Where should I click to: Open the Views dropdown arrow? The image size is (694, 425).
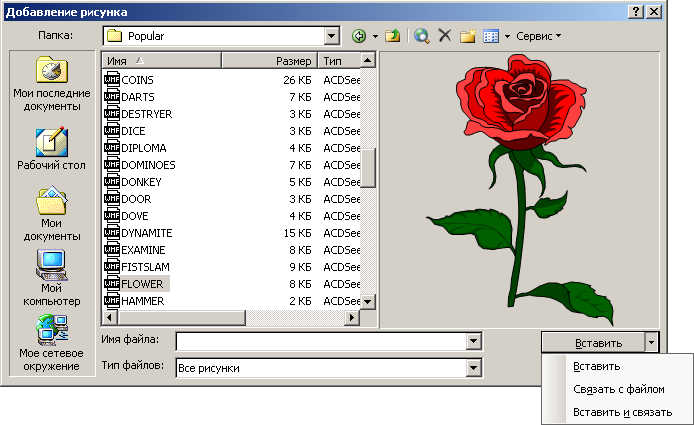pyautogui.click(x=507, y=36)
